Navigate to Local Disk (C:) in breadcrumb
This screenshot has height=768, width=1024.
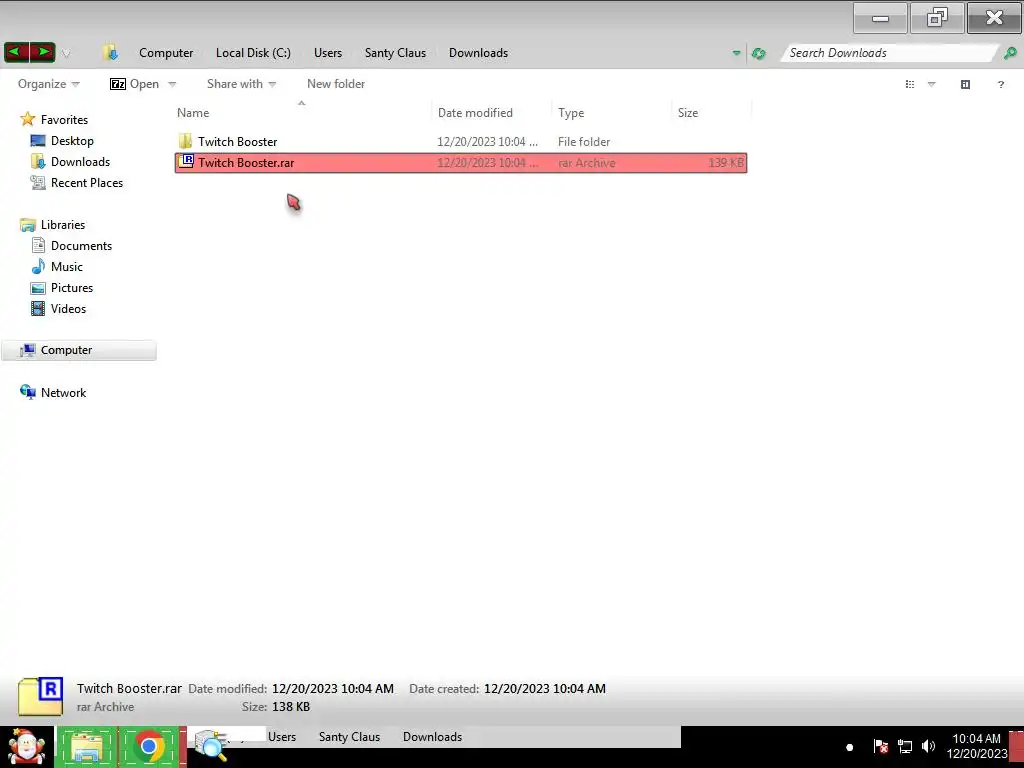tap(253, 53)
